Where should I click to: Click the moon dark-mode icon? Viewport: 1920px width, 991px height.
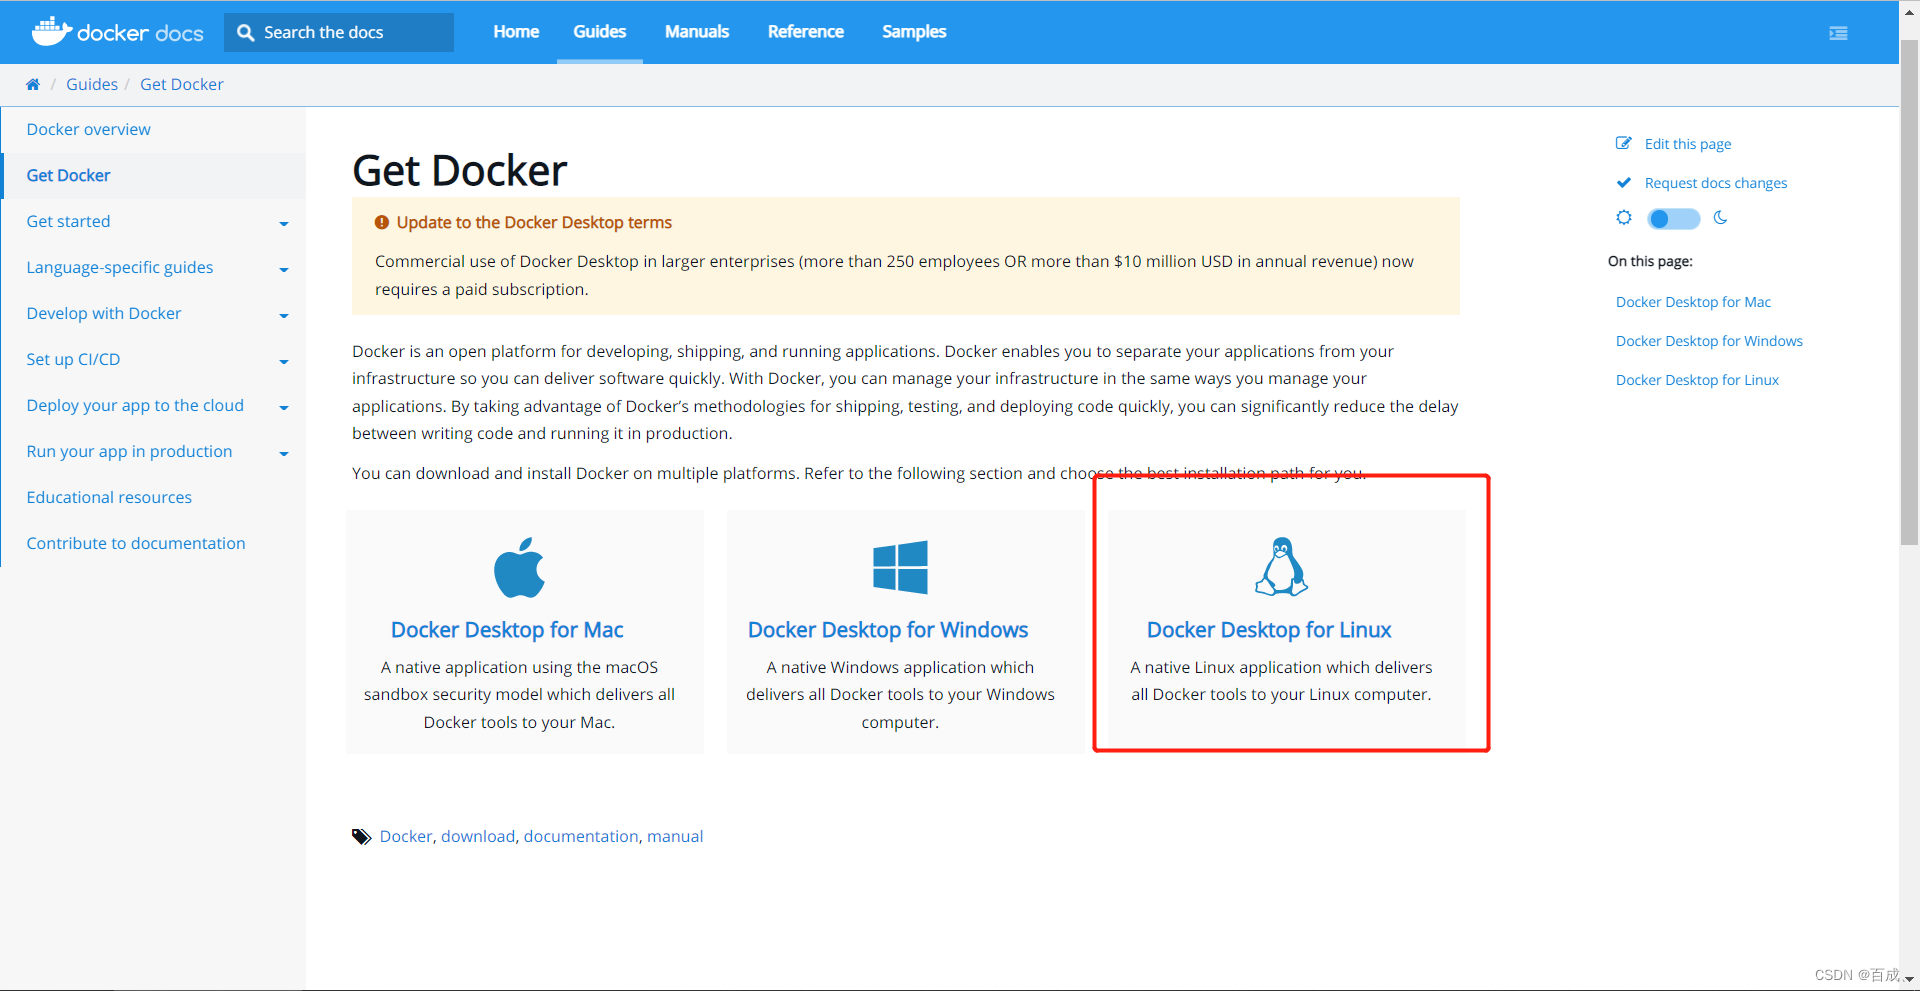pyautogui.click(x=1720, y=218)
